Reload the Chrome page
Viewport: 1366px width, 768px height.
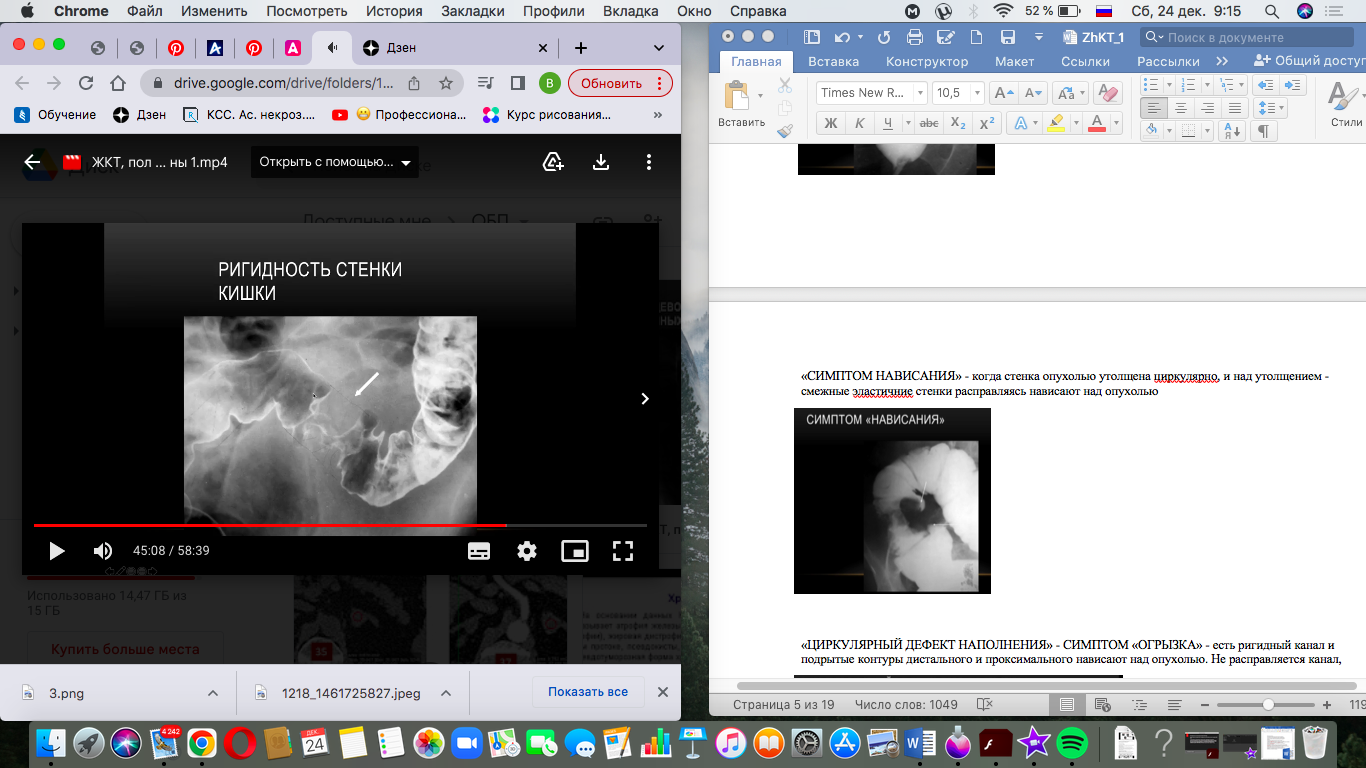point(86,83)
